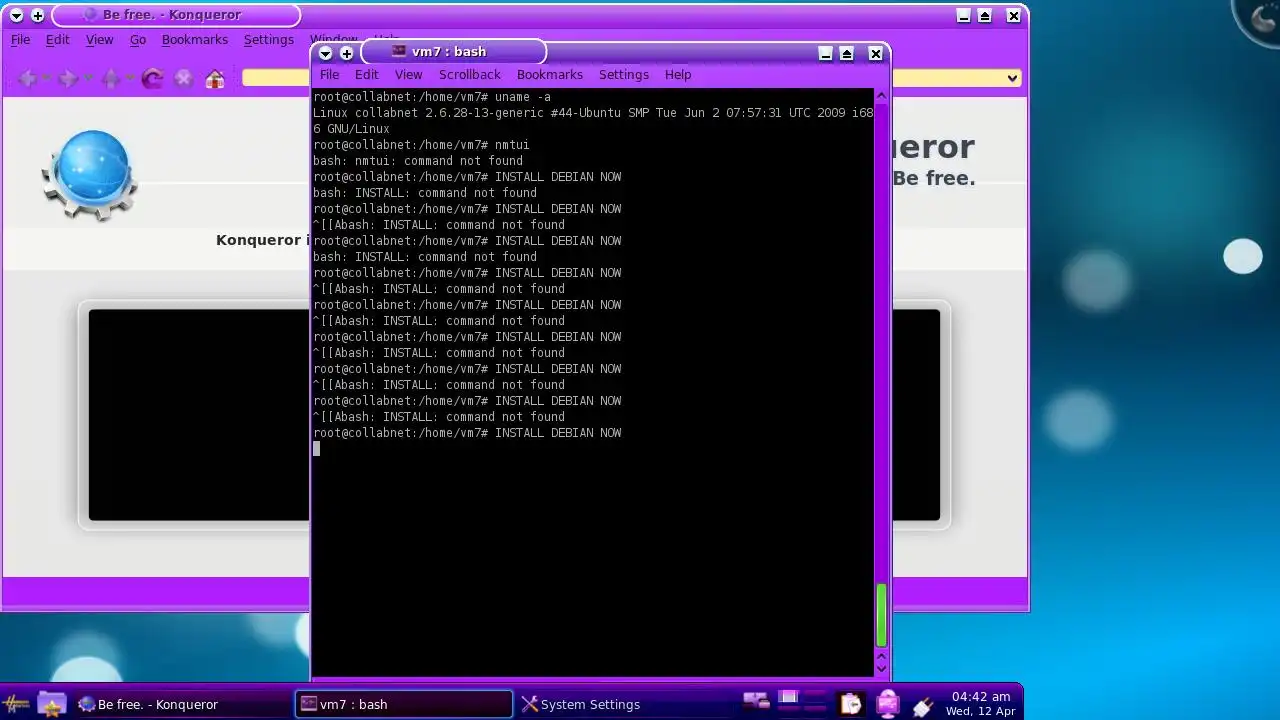Click the 'Be free.' tagline text
Screen dimensions: 1280x720
[x=933, y=179]
